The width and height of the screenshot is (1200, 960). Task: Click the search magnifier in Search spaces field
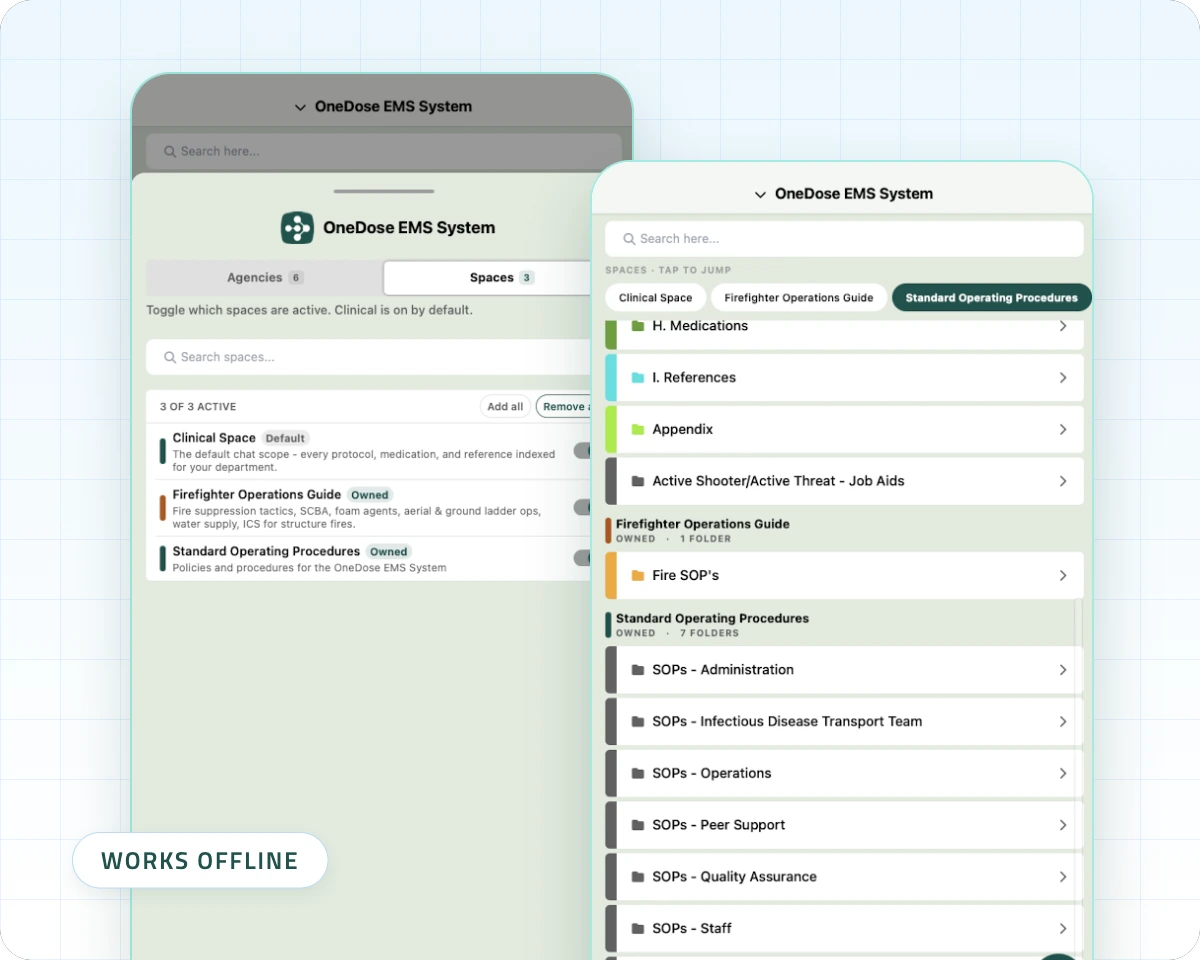tap(169, 357)
